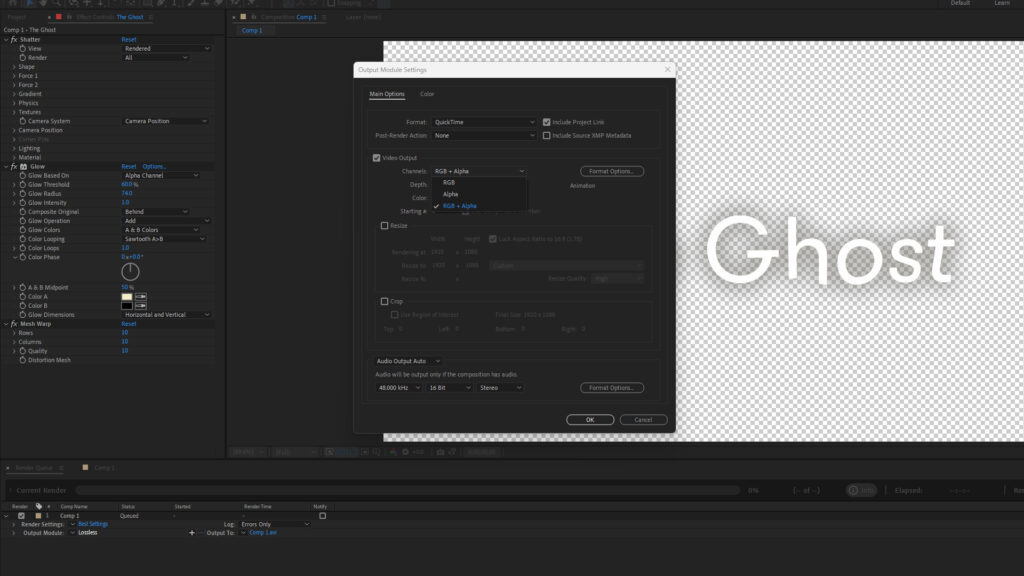Image resolution: width=1024 pixels, height=576 pixels.
Task: Click OK to confirm Output Module Settings
Action: pyautogui.click(x=590, y=419)
